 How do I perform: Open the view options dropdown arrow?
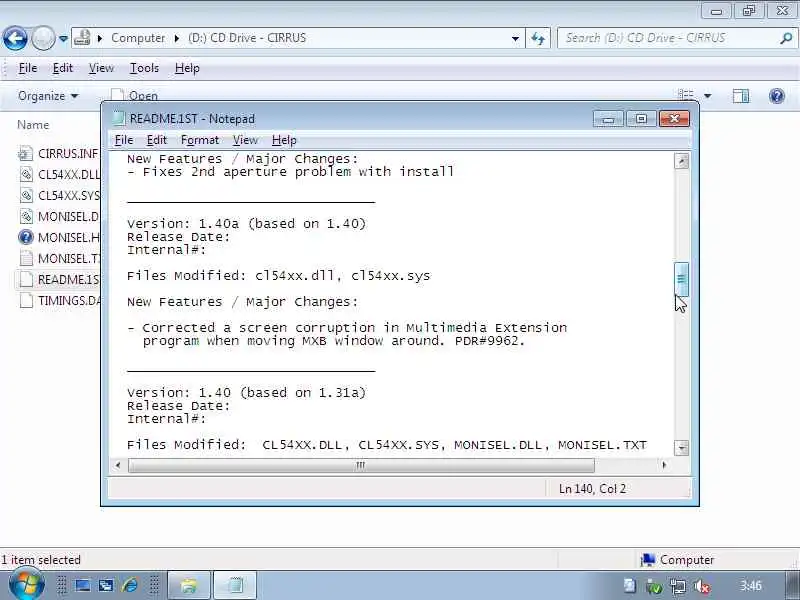pyautogui.click(x=708, y=96)
